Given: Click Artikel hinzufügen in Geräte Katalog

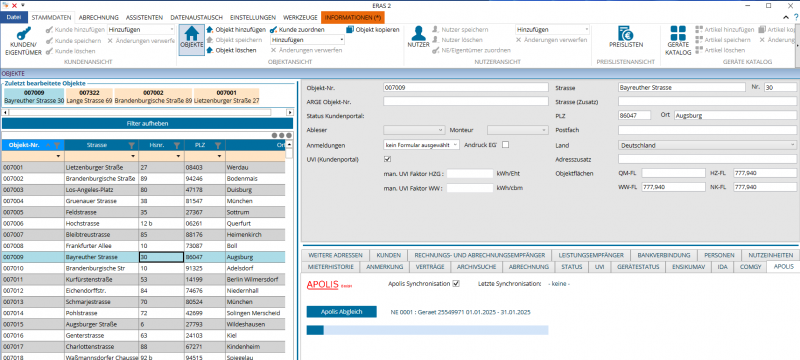Looking at the screenshot, I should click(725, 30).
